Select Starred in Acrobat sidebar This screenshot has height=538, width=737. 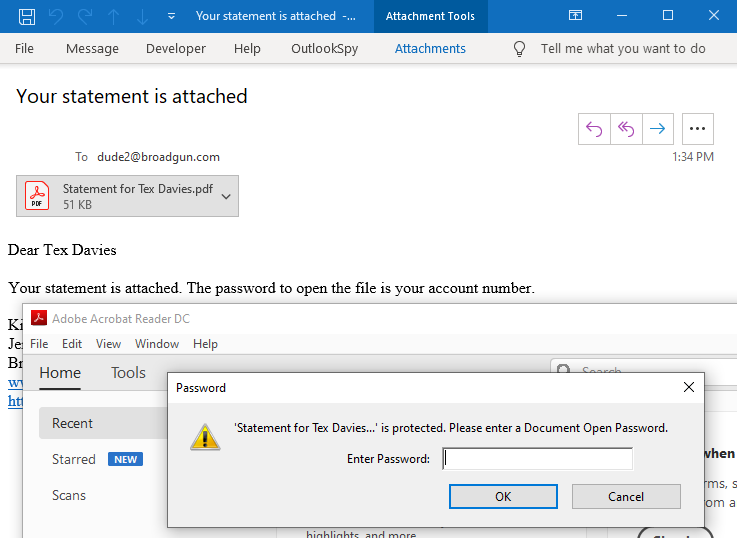[74, 459]
